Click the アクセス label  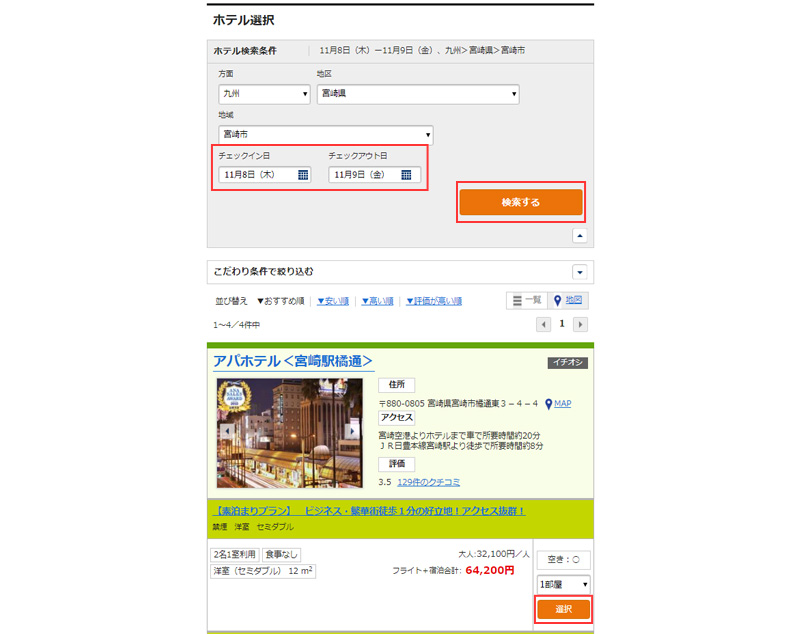click(x=396, y=418)
